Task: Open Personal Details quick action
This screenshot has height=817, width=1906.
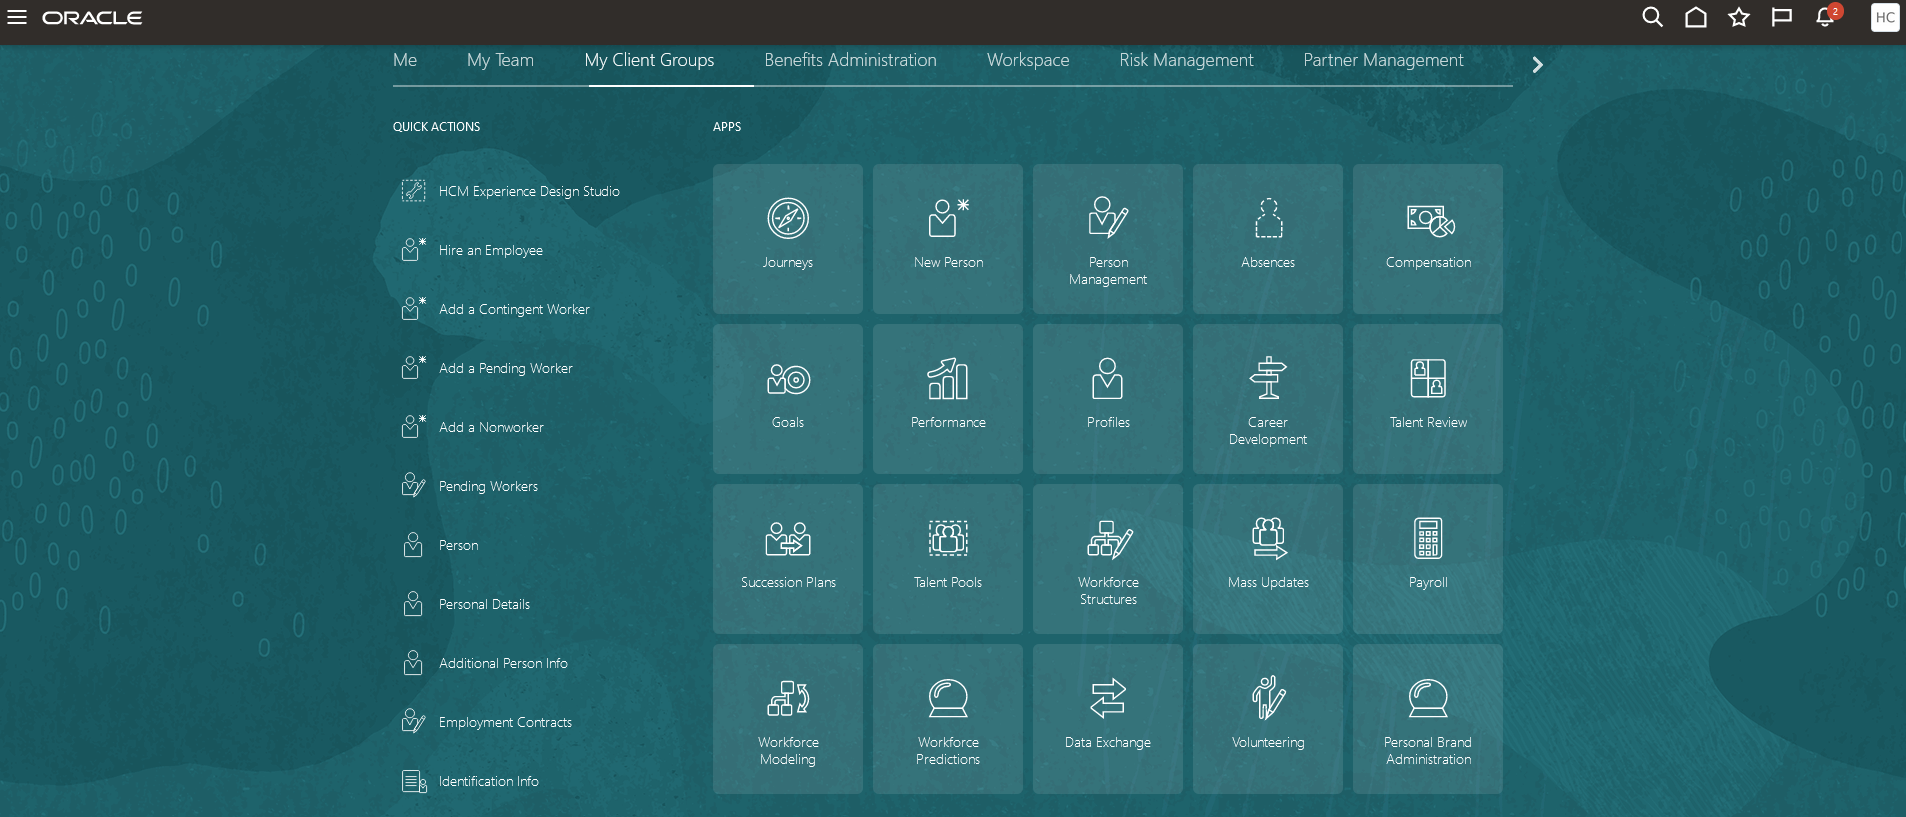Action: click(x=466, y=604)
